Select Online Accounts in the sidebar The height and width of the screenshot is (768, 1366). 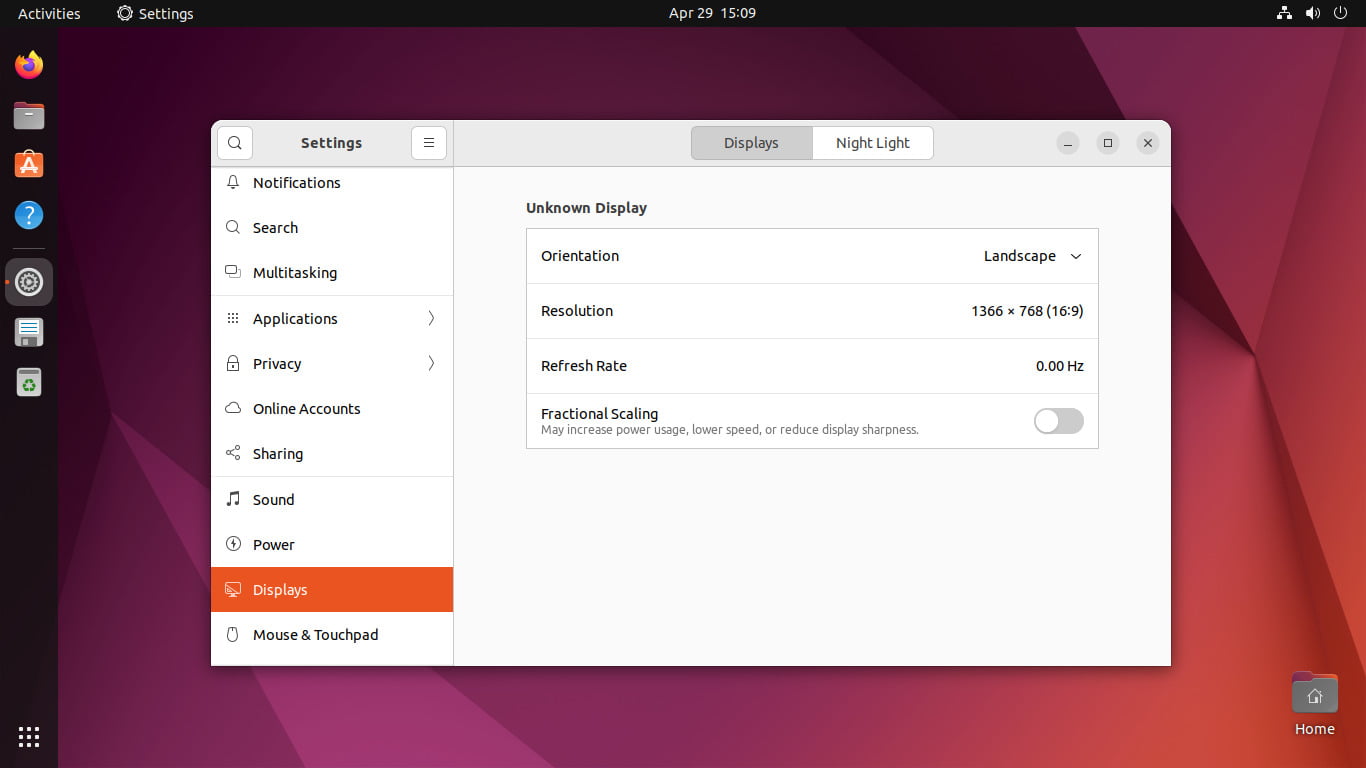[x=307, y=408]
